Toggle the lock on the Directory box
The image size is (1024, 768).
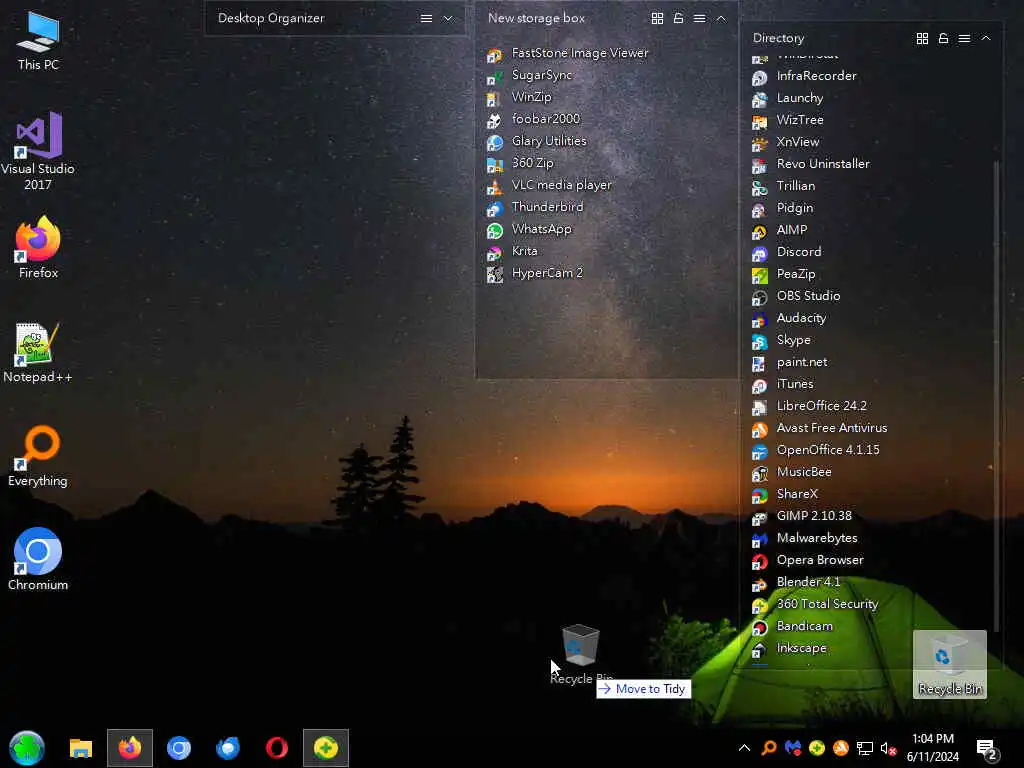943,39
